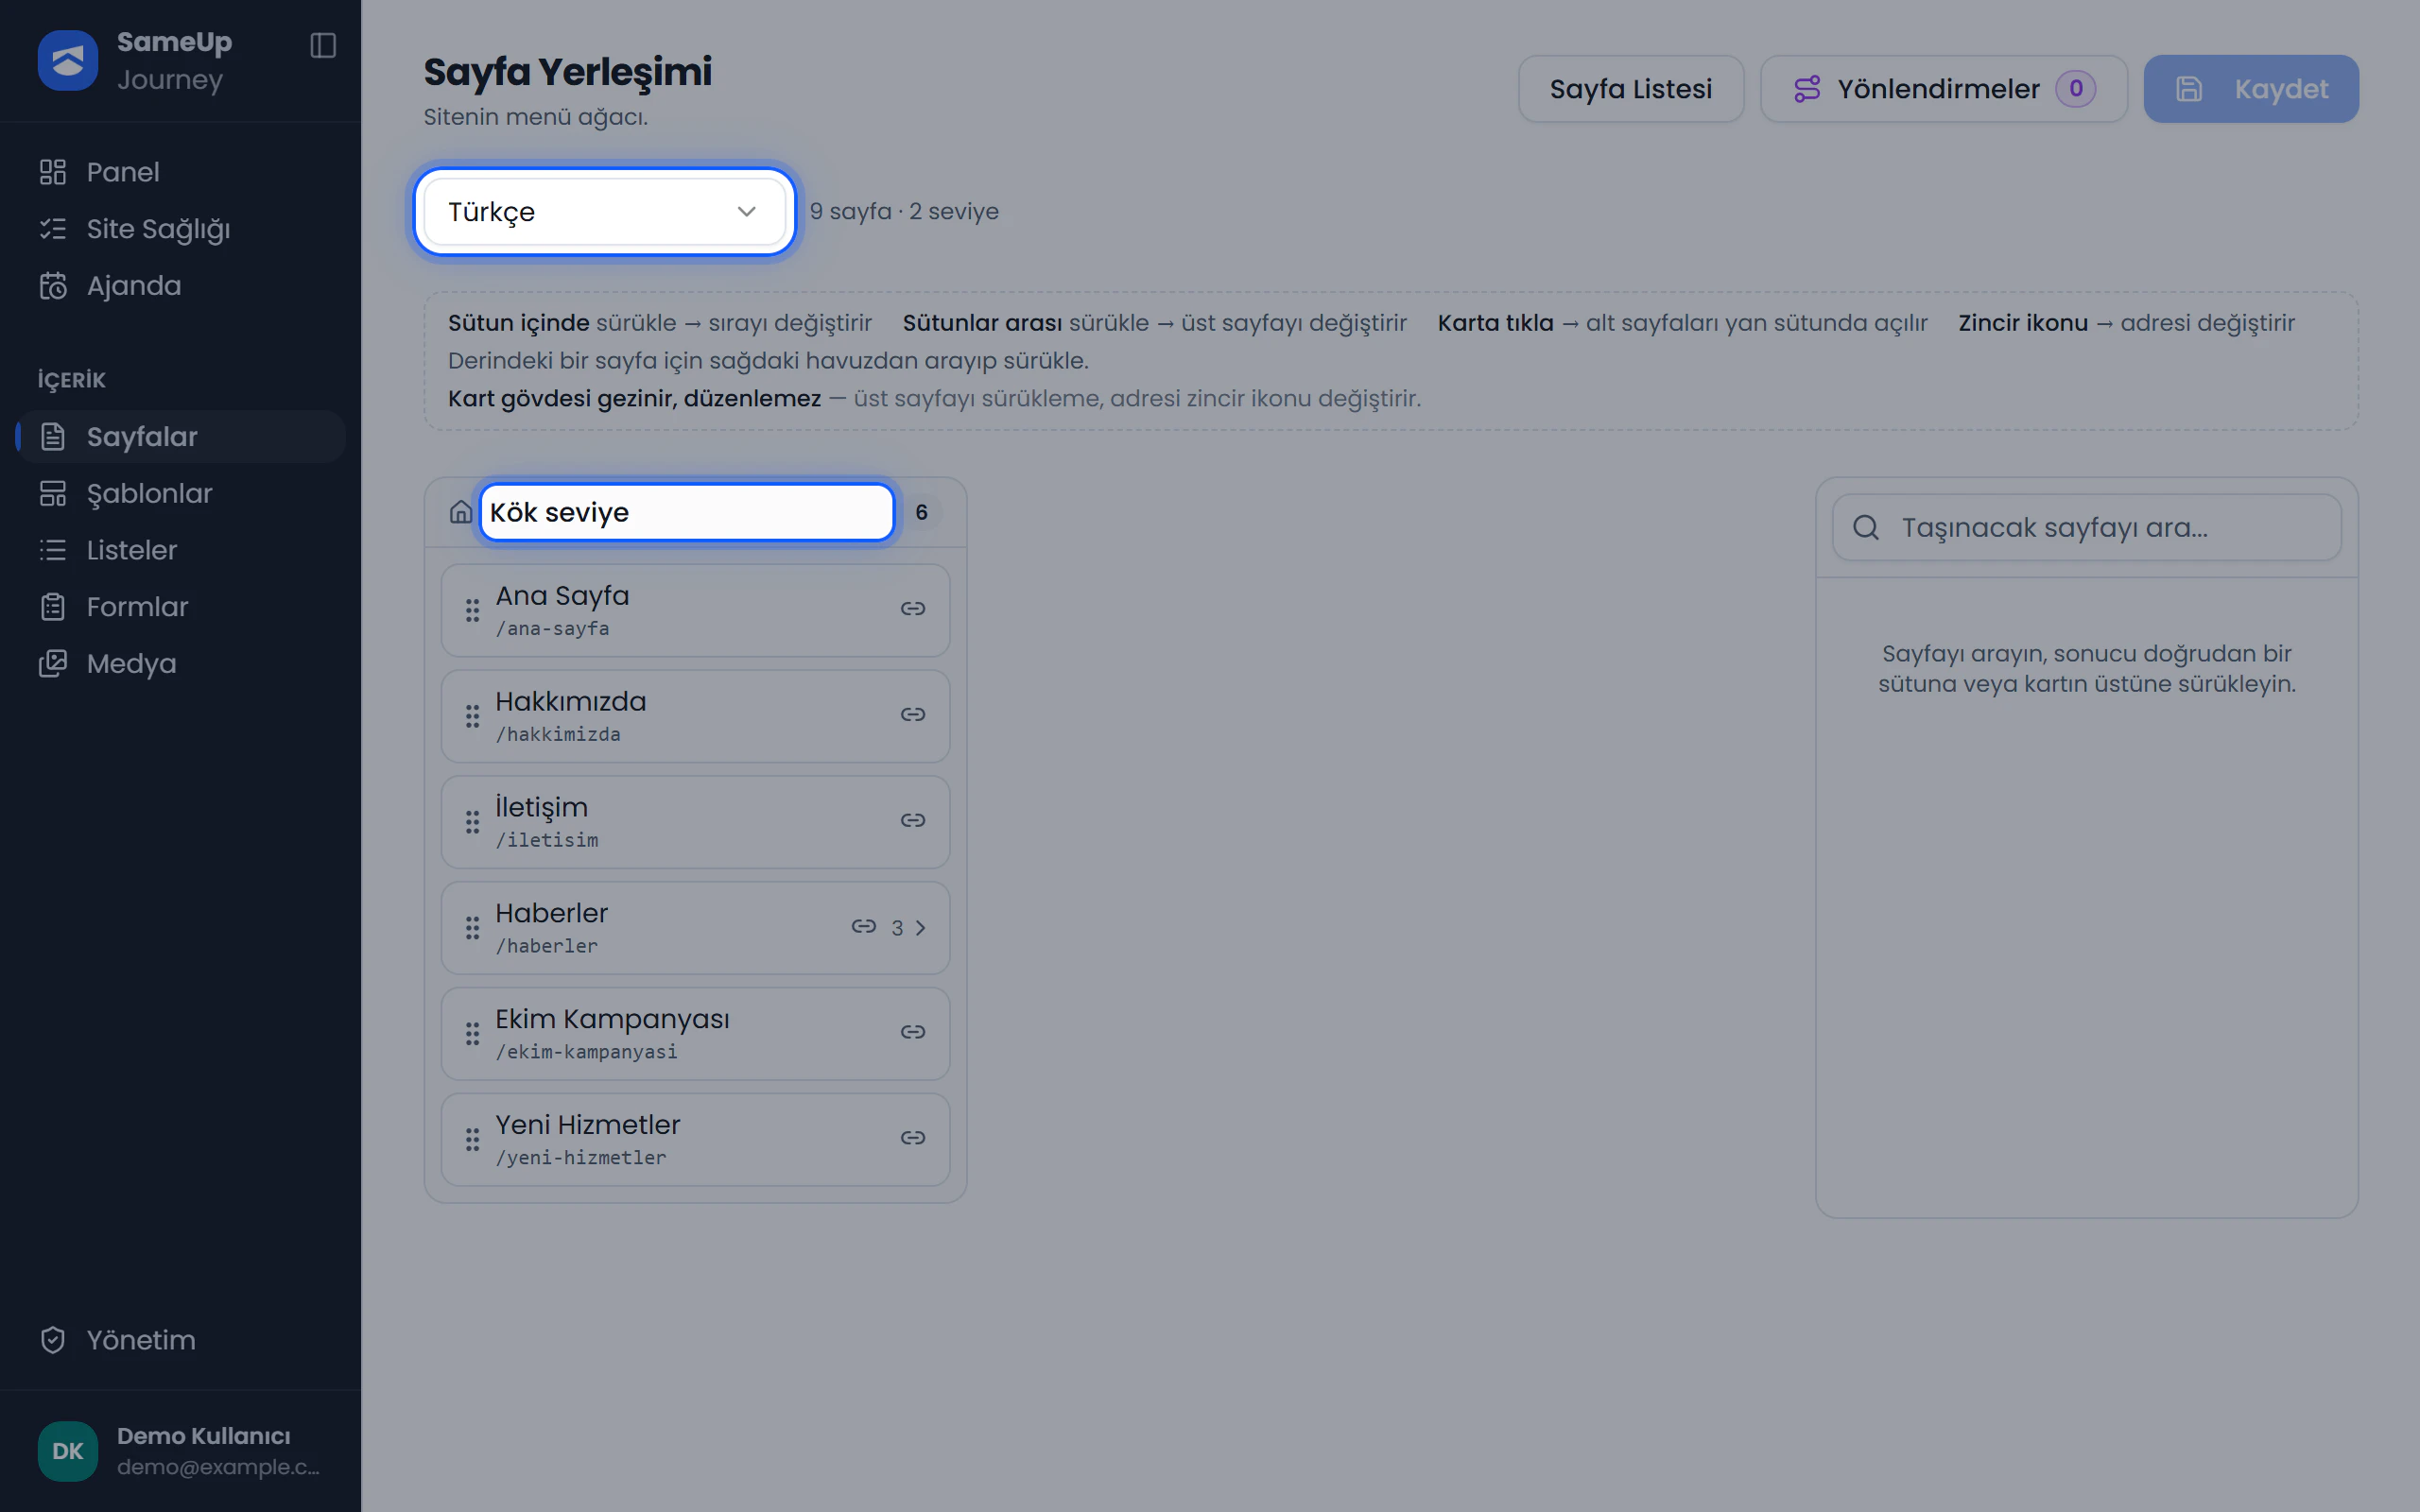Click the Sayfa Listesi button

coord(1631,89)
